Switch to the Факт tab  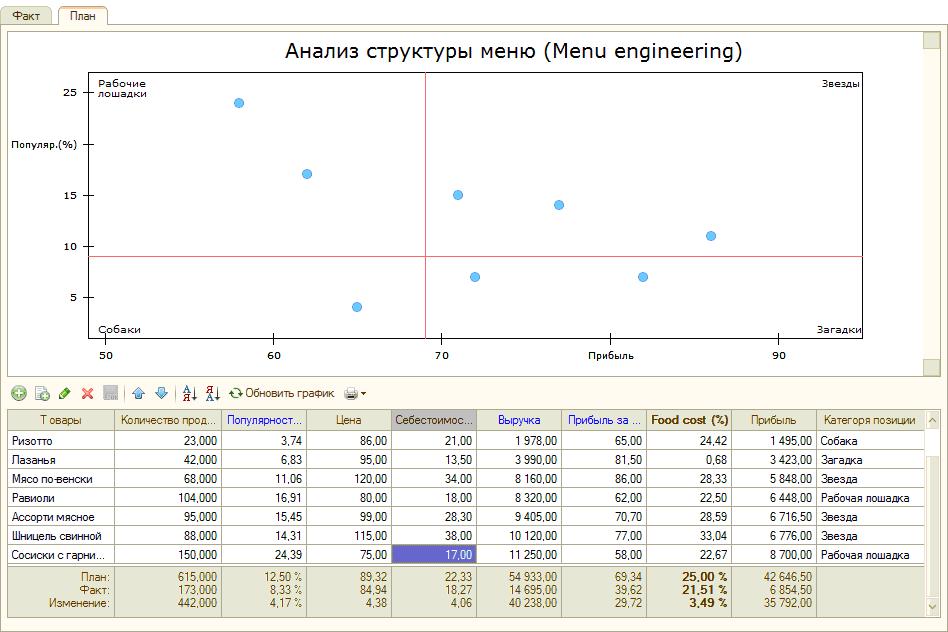coord(27,16)
